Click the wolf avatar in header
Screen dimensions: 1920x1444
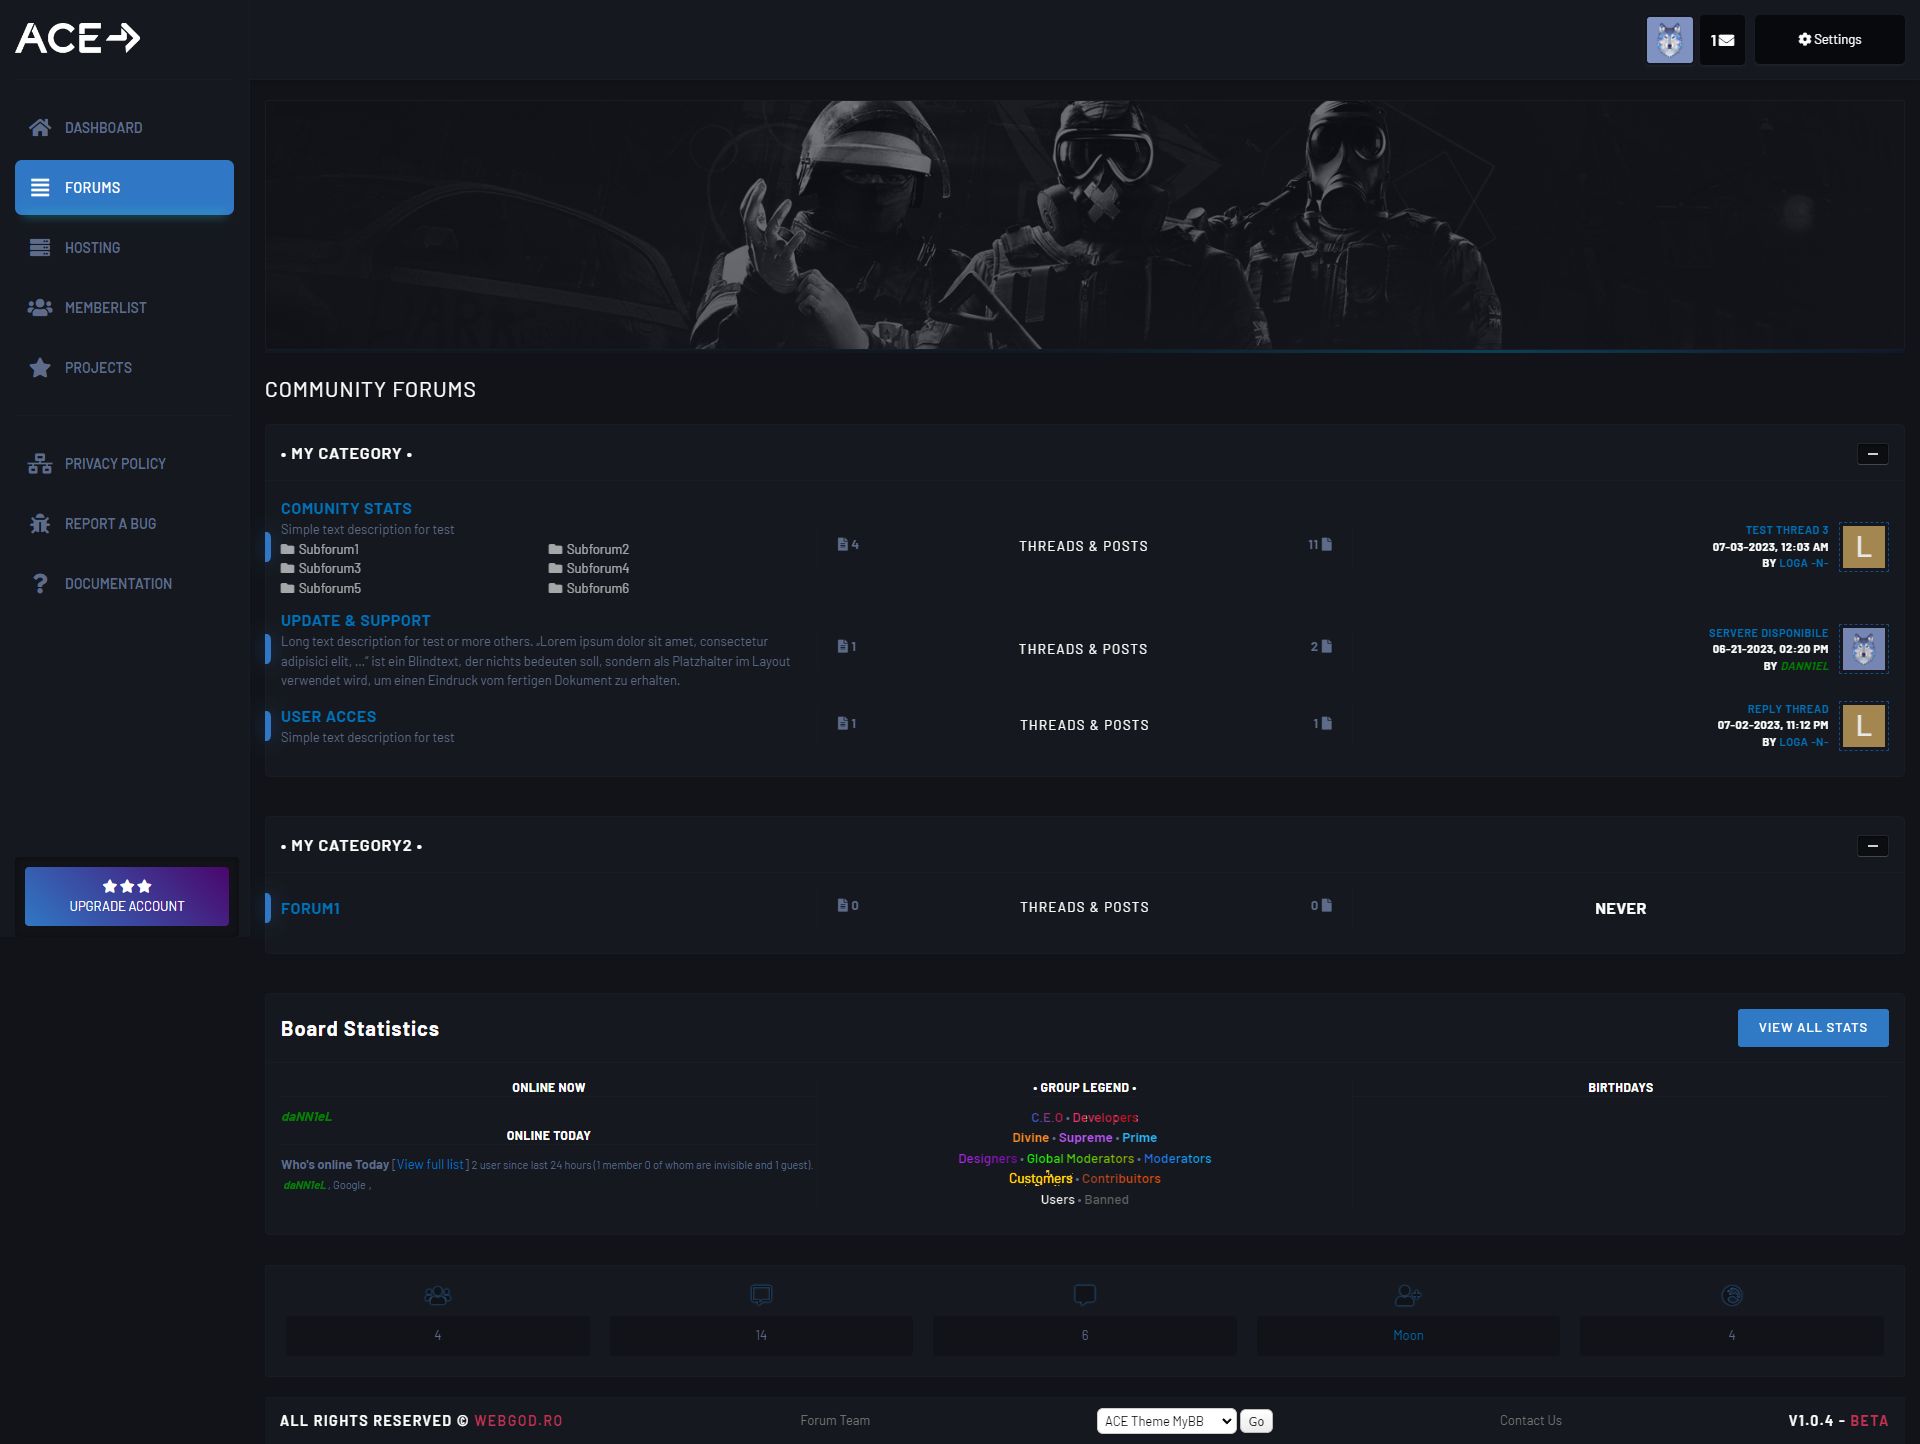(1669, 40)
